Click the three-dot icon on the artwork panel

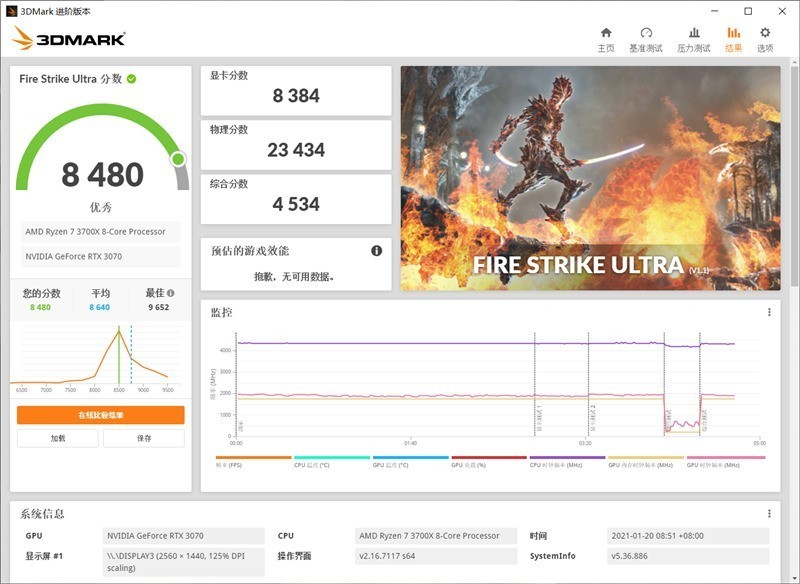coord(768,70)
